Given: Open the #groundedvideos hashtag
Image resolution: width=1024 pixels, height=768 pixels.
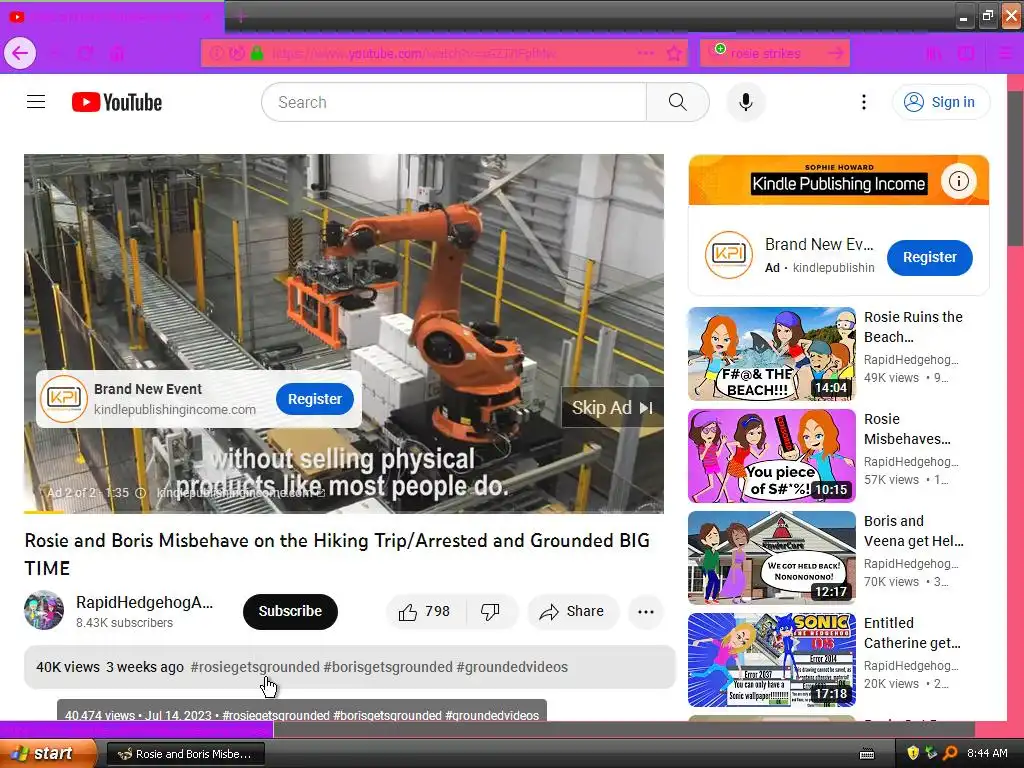Looking at the screenshot, I should click(x=512, y=667).
